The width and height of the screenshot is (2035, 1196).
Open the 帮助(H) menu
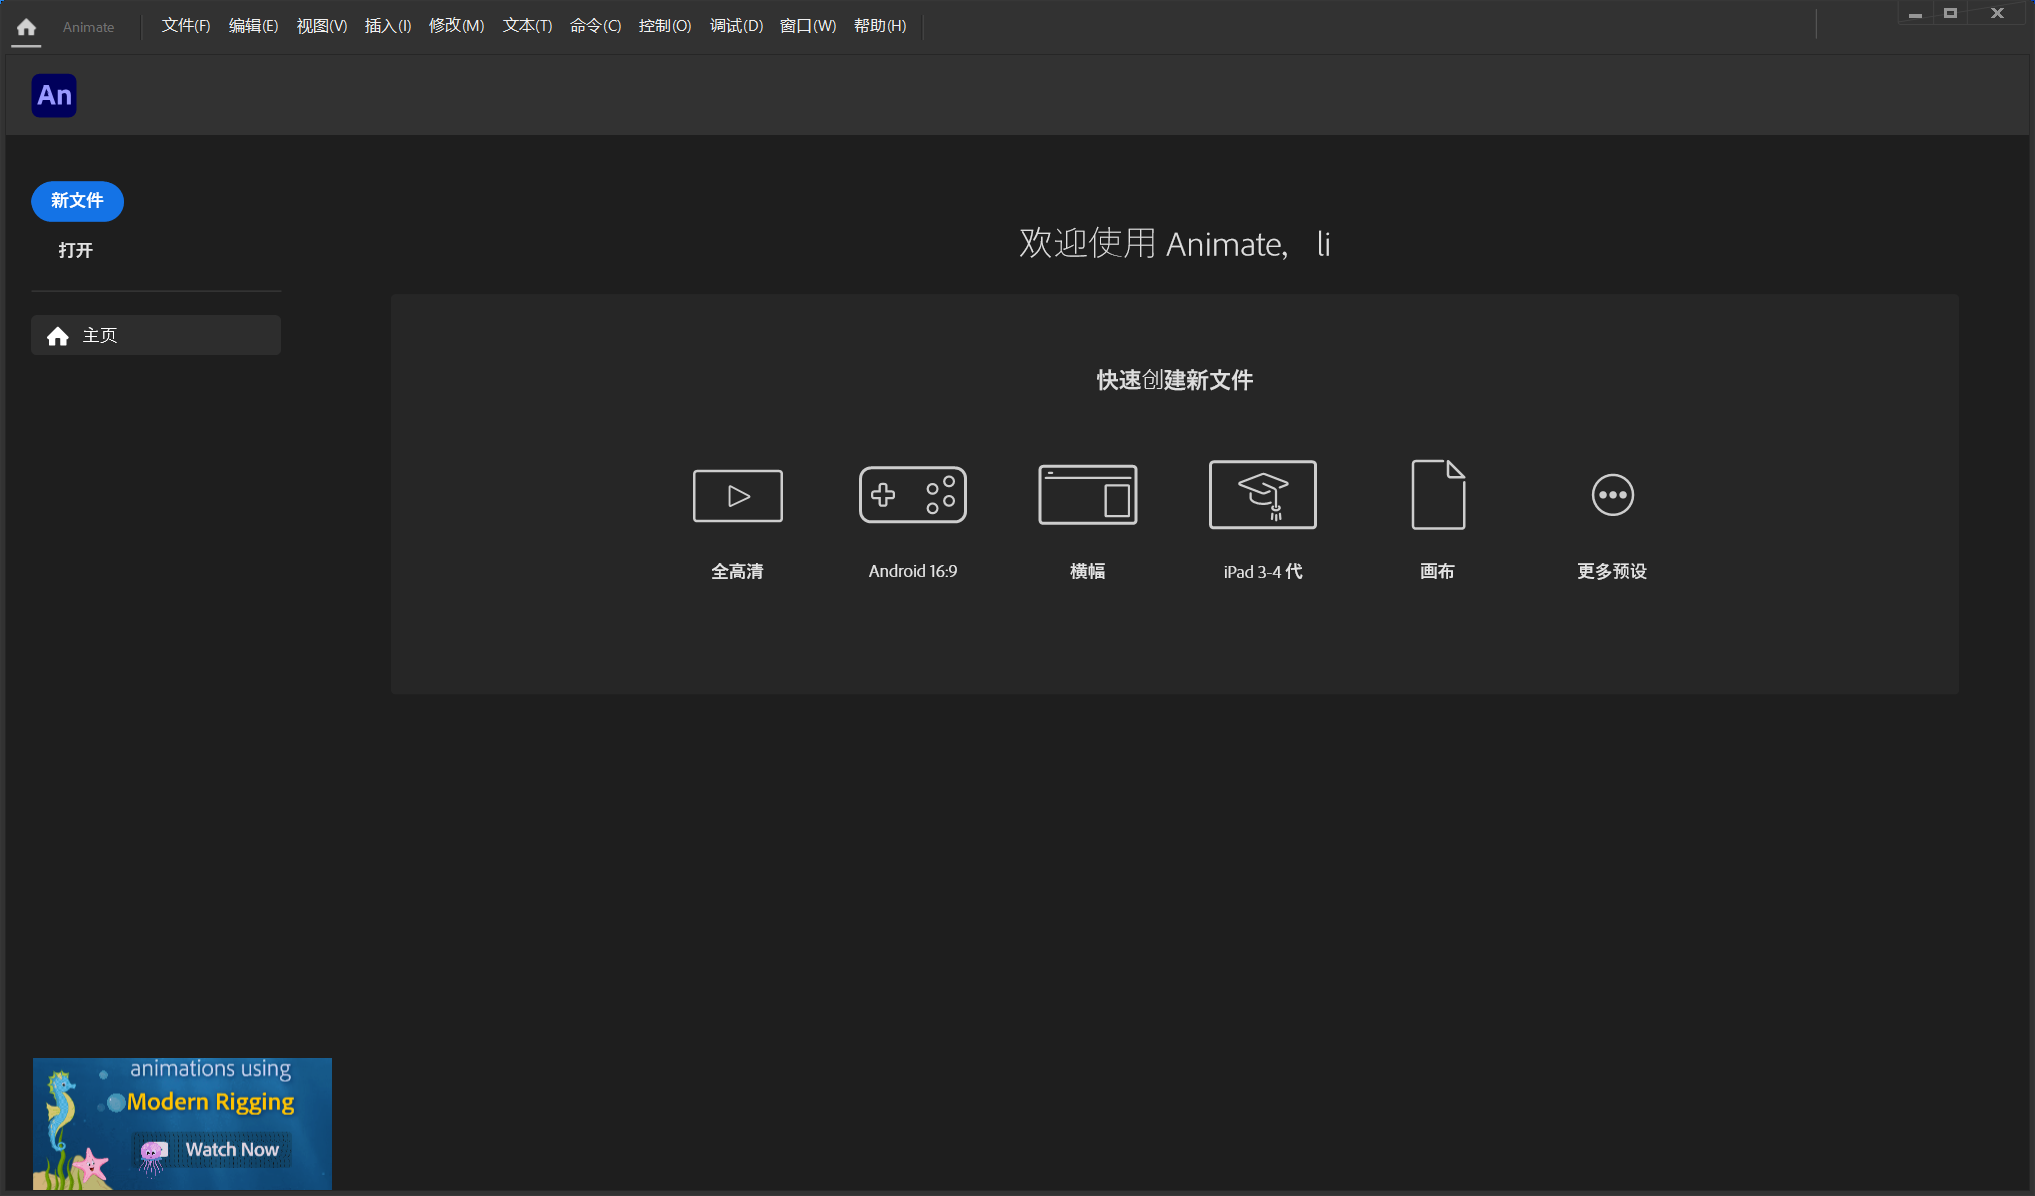880,26
